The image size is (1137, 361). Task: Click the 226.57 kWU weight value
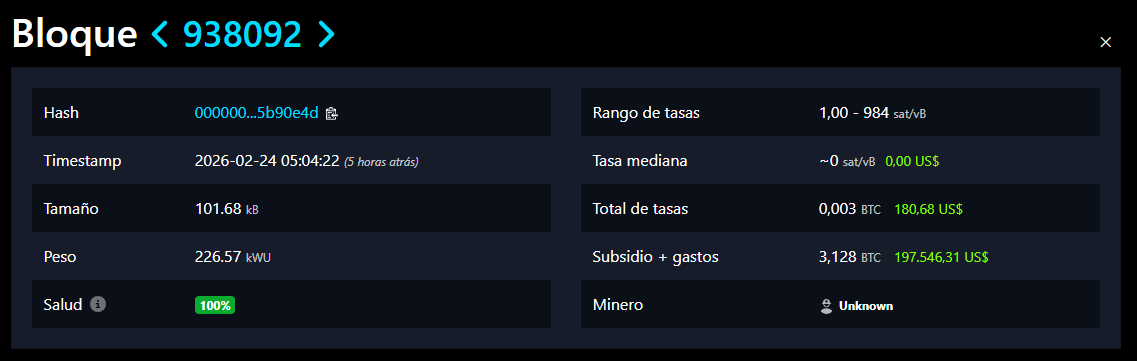click(233, 257)
